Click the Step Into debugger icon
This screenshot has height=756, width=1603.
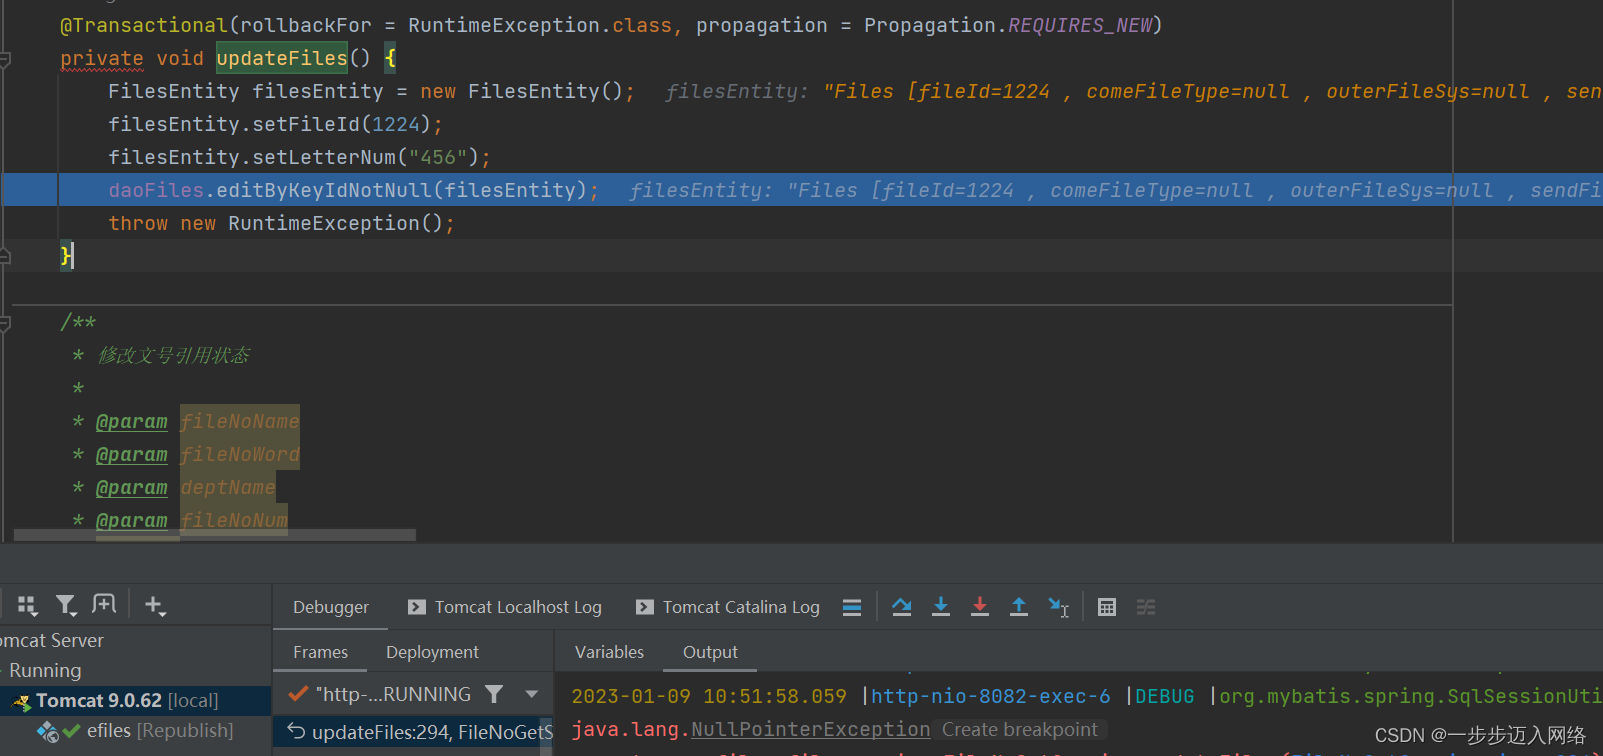click(x=941, y=607)
